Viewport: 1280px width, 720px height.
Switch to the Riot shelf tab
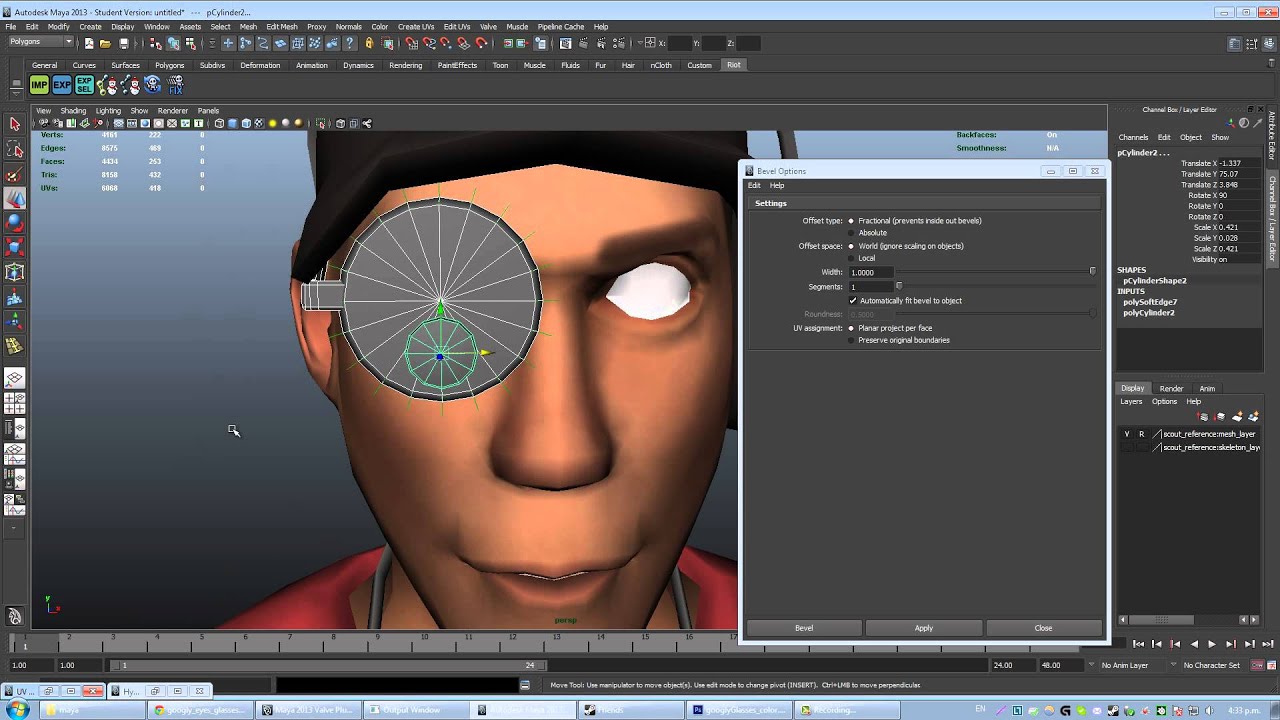coord(734,65)
